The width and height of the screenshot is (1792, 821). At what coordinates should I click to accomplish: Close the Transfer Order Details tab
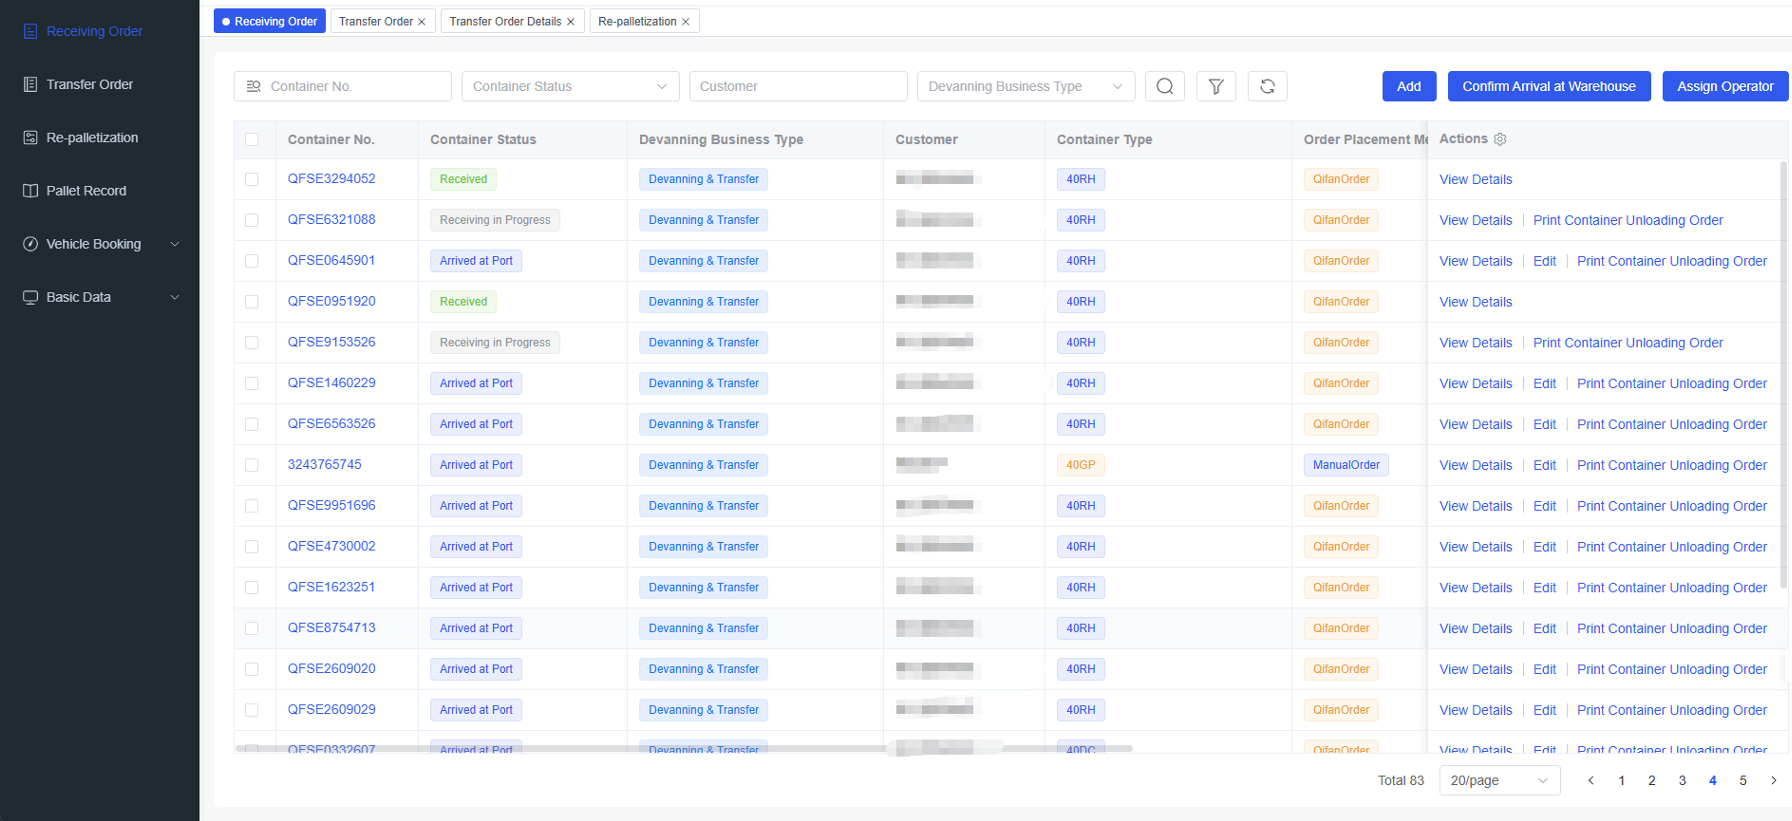(571, 22)
